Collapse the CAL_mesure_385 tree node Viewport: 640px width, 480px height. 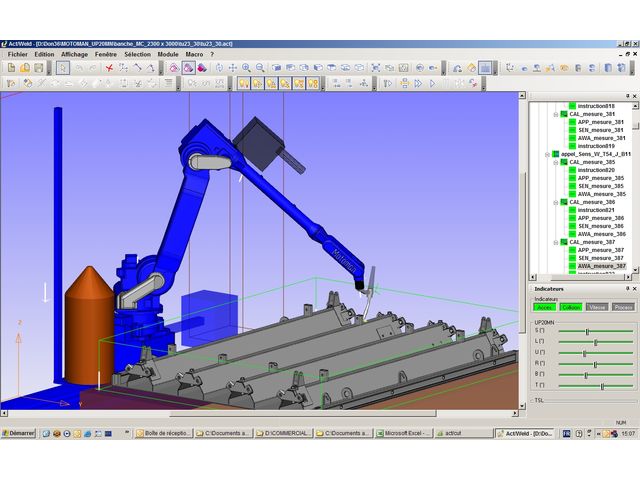(555, 162)
